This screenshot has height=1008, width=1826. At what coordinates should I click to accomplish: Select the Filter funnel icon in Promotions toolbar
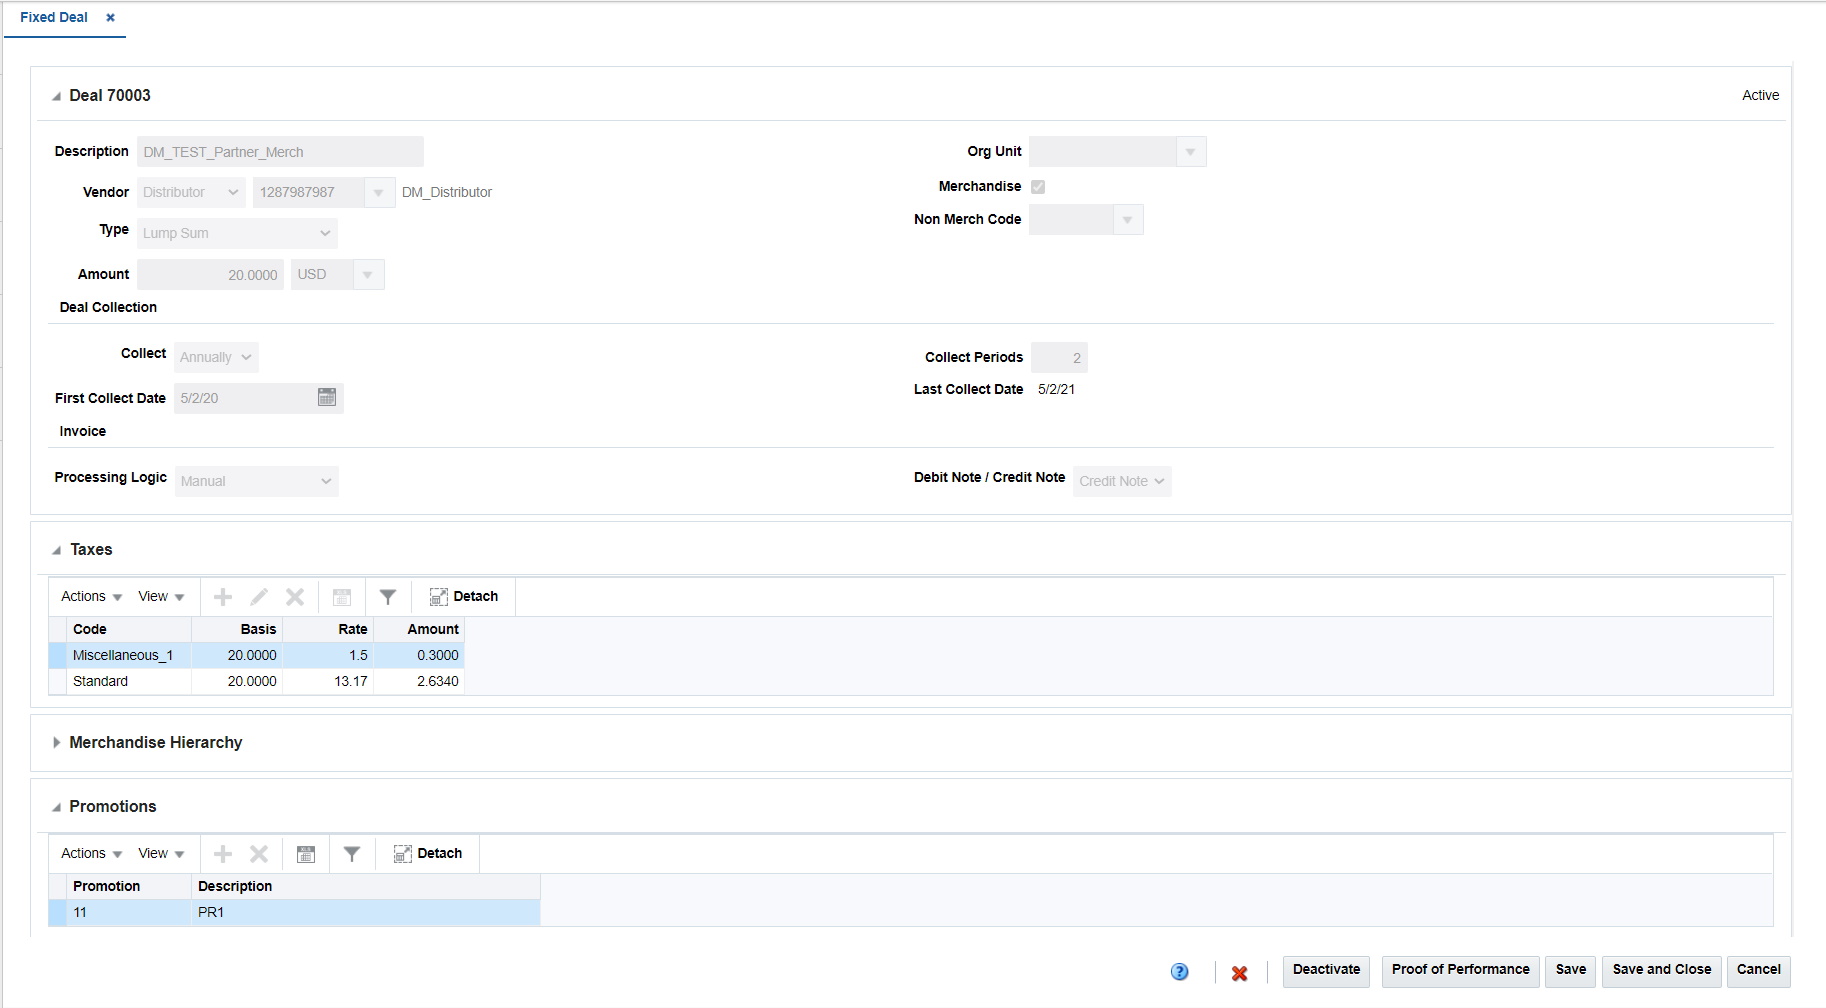(x=351, y=853)
